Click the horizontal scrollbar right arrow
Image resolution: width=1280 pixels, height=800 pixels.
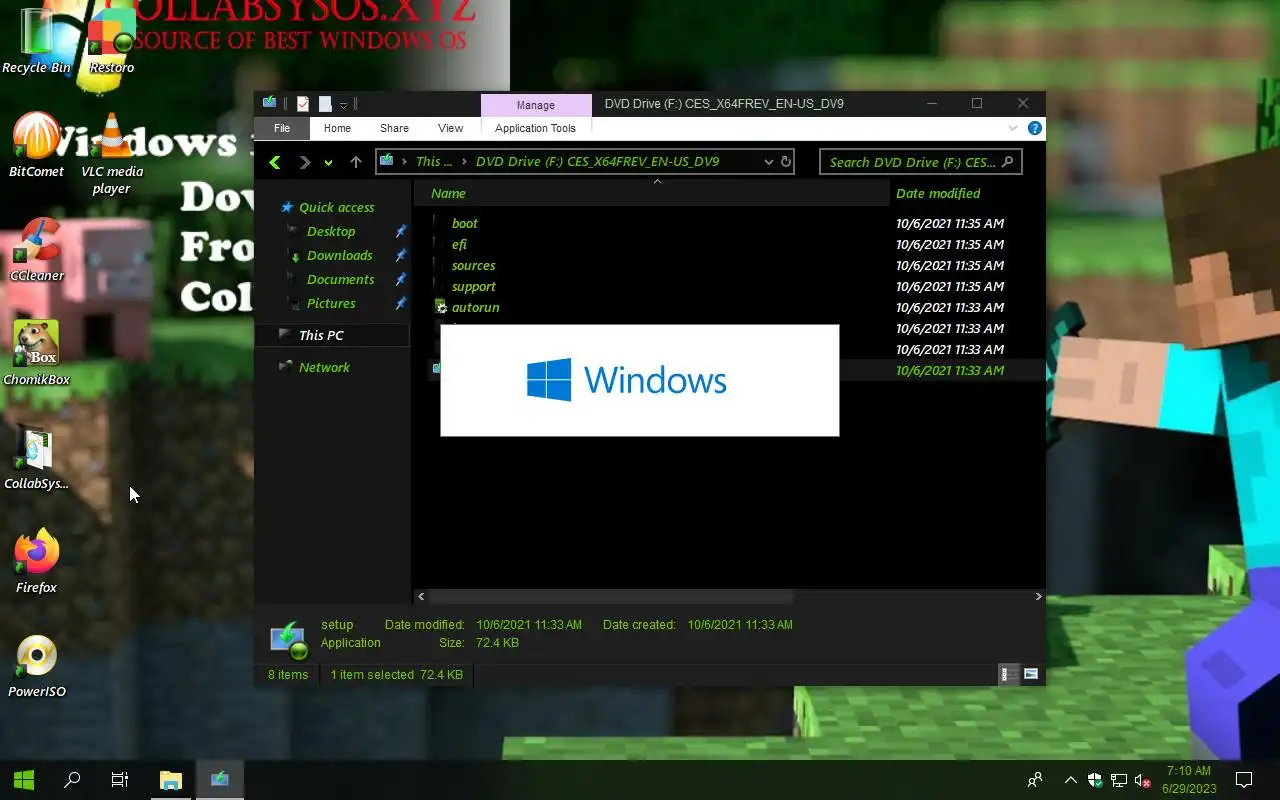click(x=1038, y=596)
